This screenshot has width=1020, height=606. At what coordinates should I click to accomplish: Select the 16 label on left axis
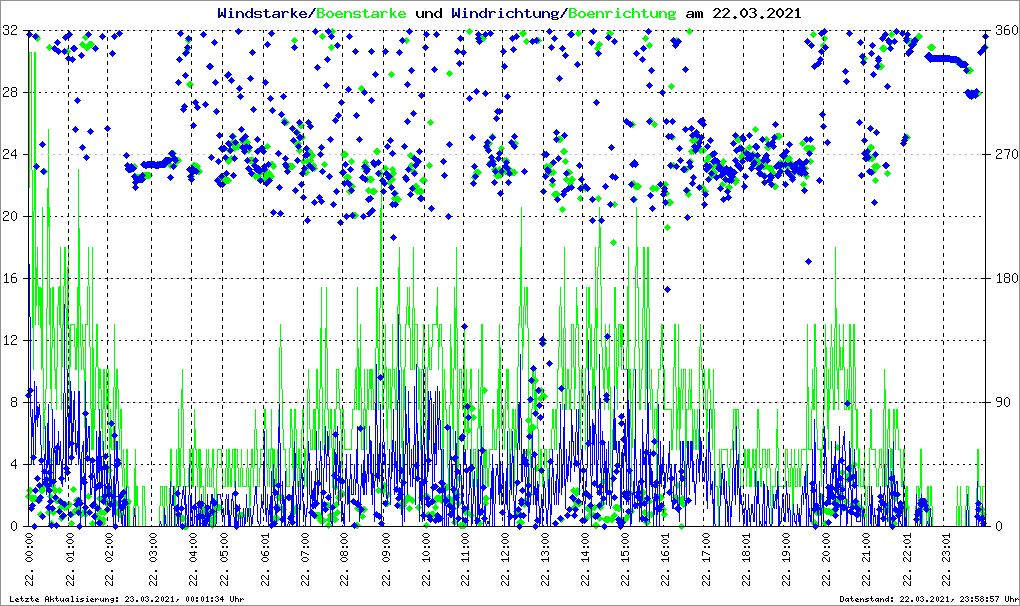pyautogui.click(x=10, y=278)
